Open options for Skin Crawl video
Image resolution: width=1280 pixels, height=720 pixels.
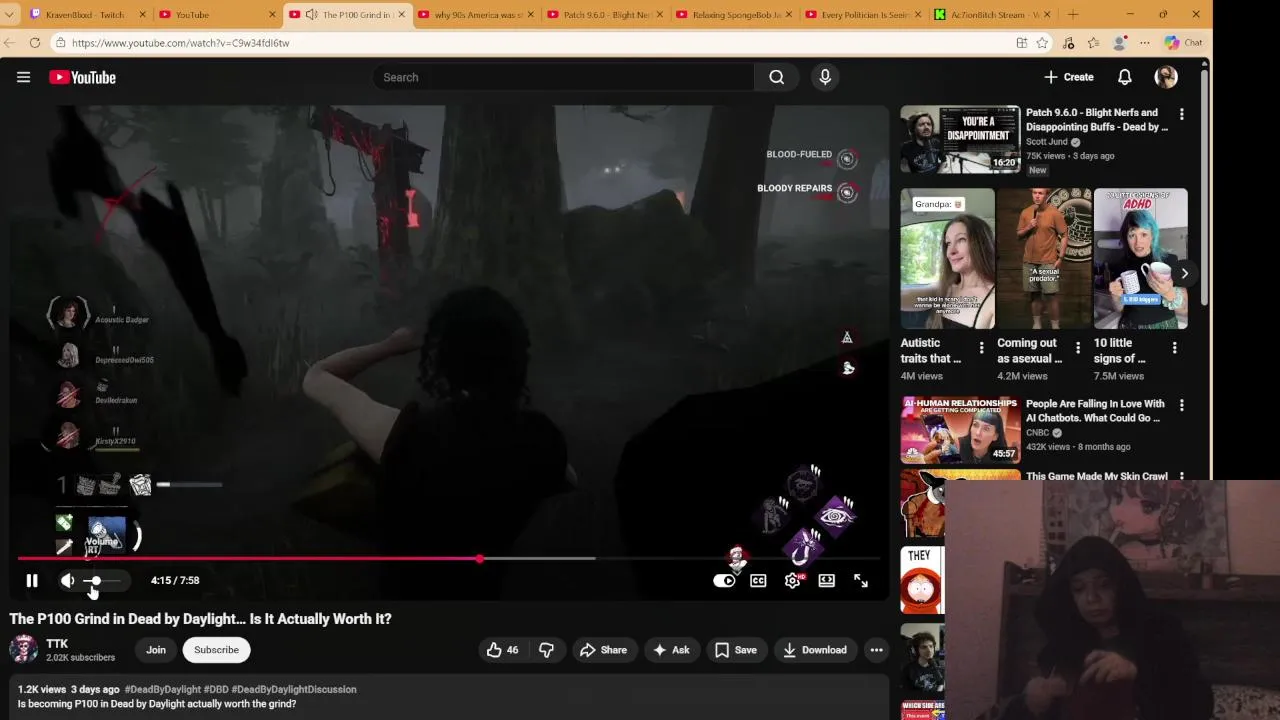(x=1181, y=477)
